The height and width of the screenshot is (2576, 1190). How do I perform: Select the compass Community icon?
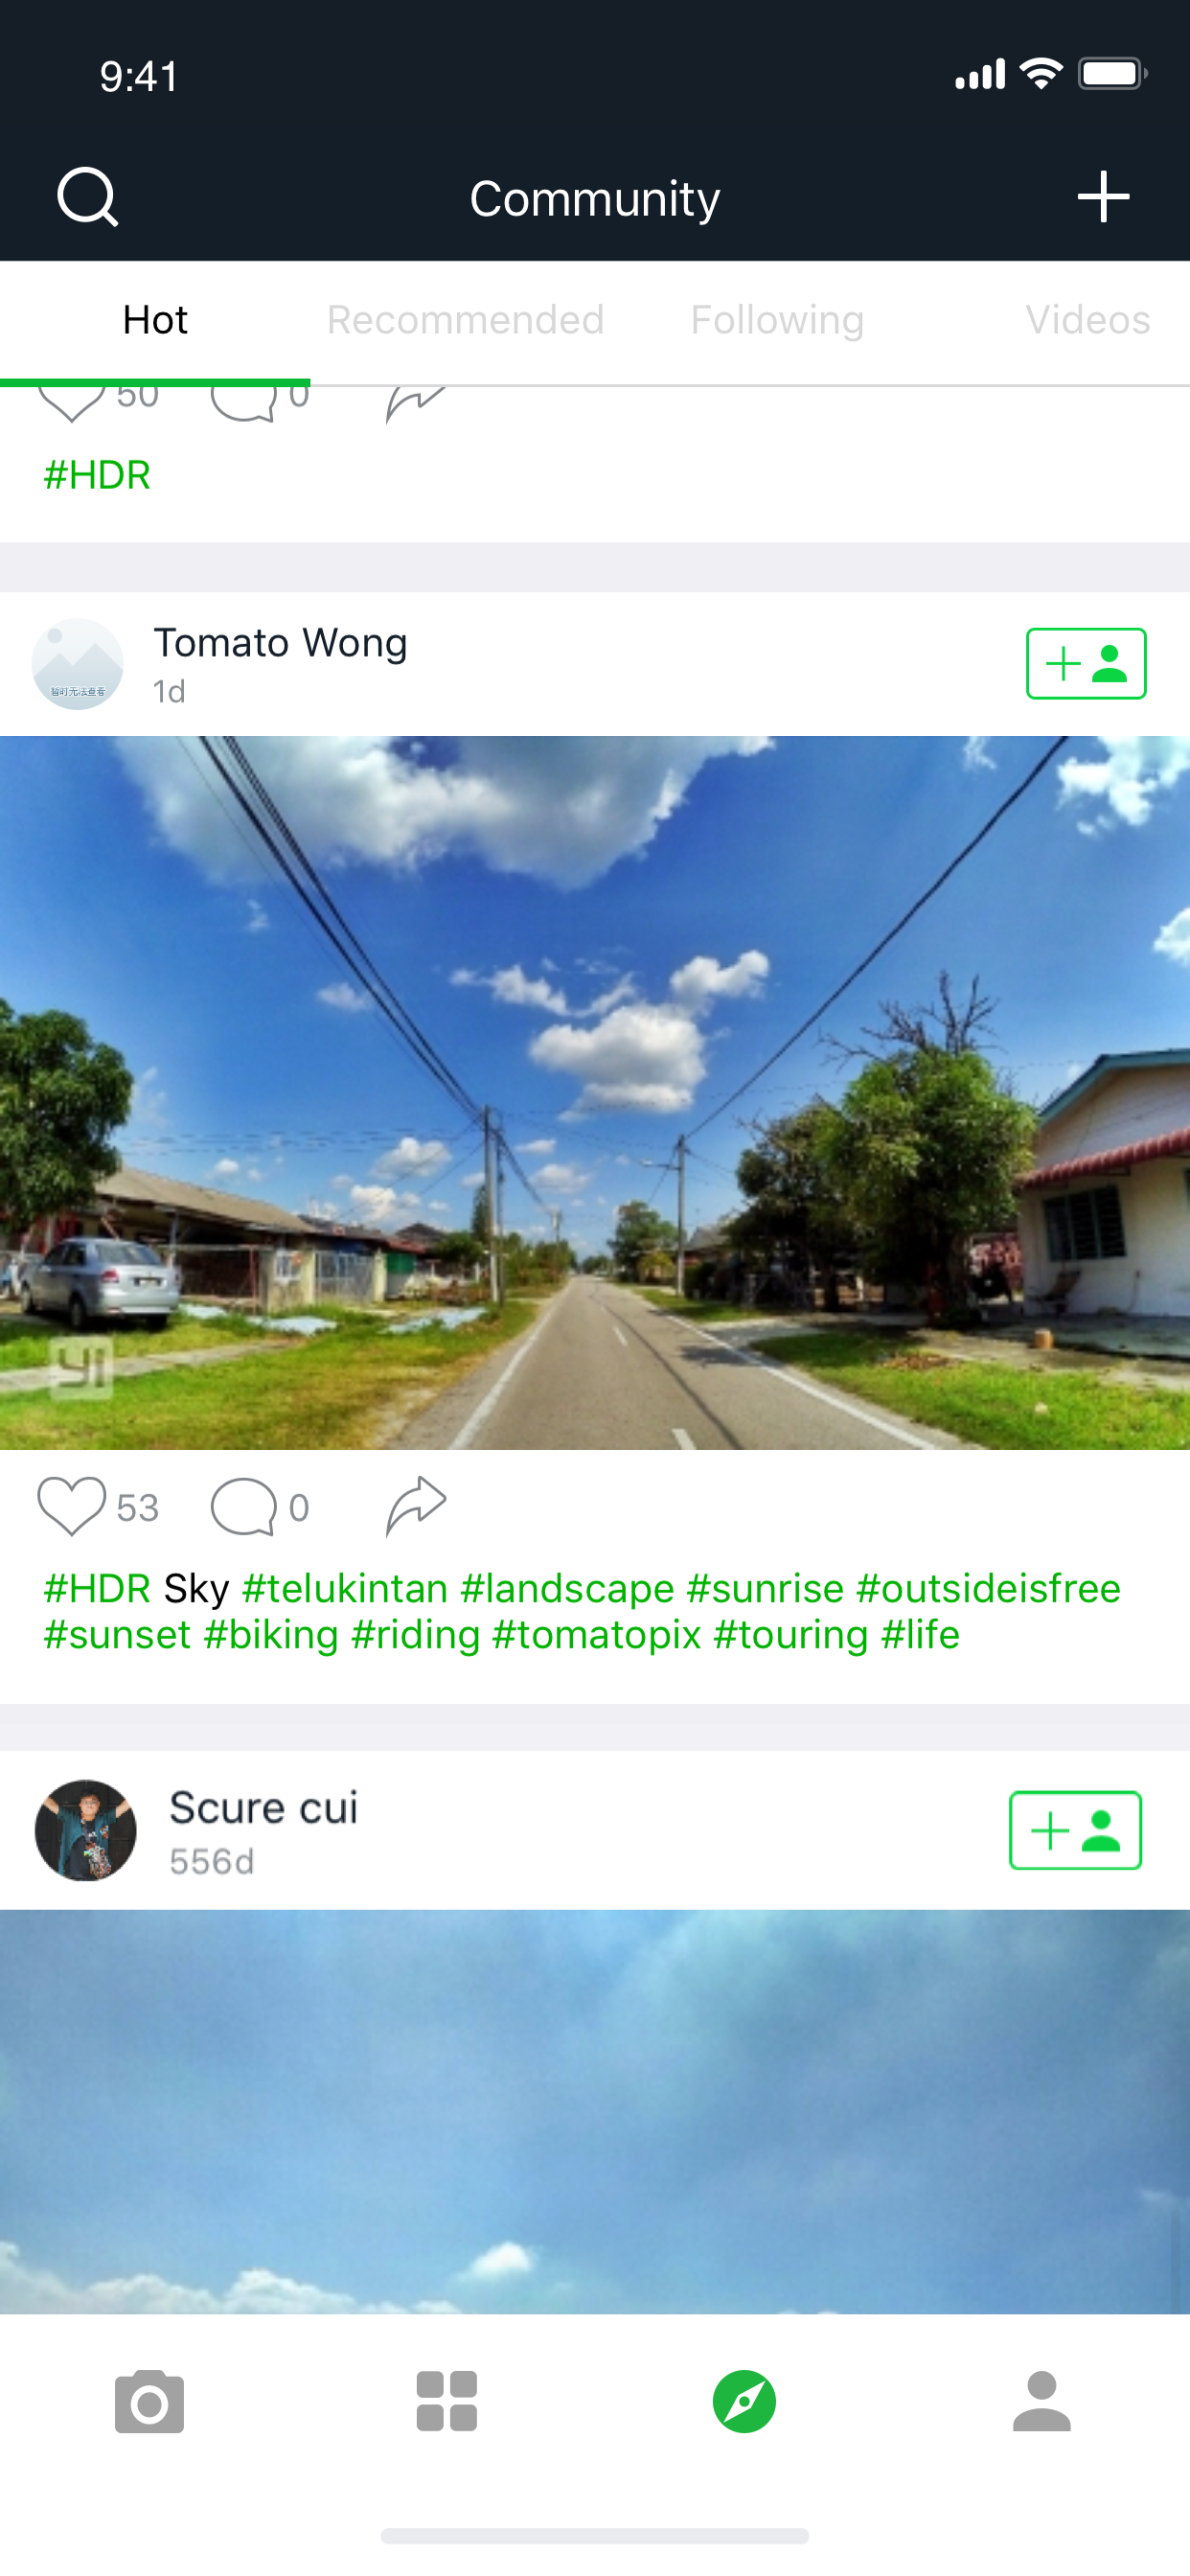click(744, 2401)
